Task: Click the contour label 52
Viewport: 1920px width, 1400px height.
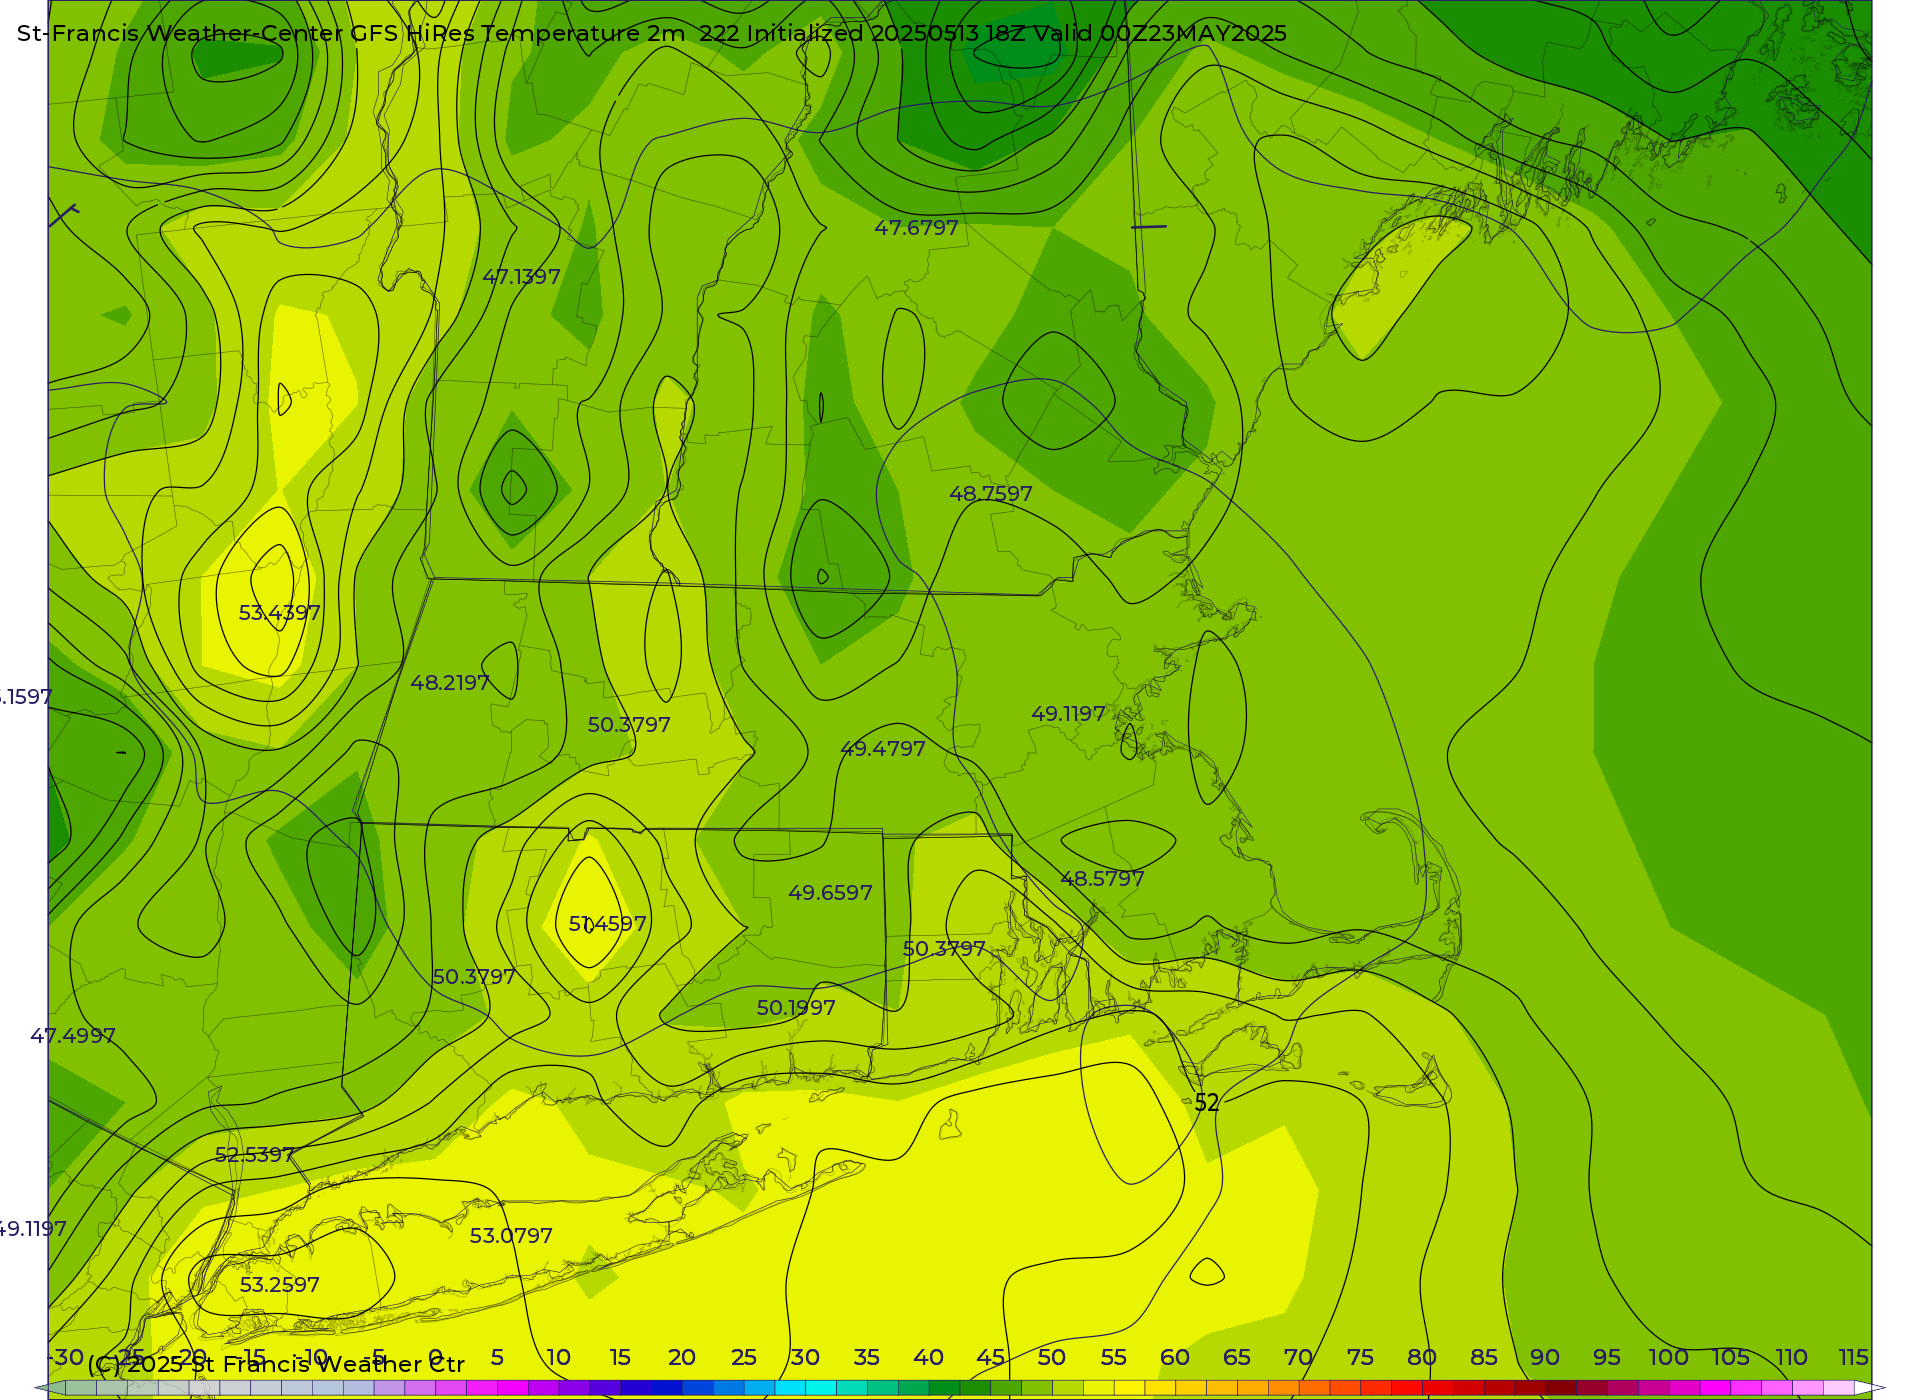Action: 1207,1103
